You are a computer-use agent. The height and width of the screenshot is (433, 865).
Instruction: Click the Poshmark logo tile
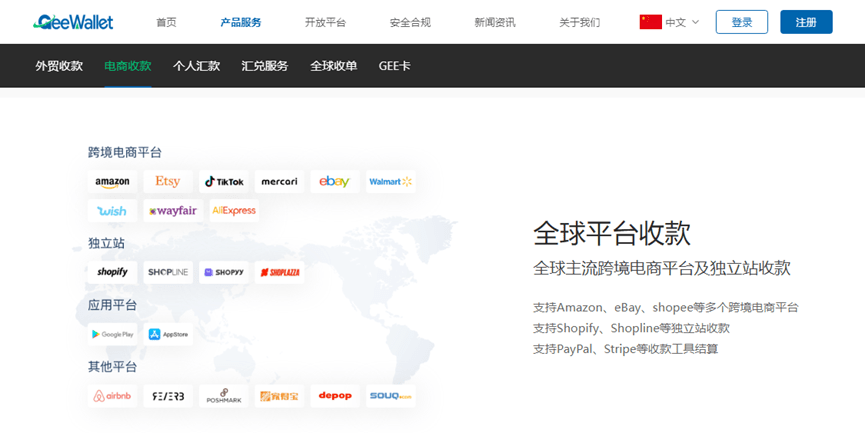click(x=223, y=396)
